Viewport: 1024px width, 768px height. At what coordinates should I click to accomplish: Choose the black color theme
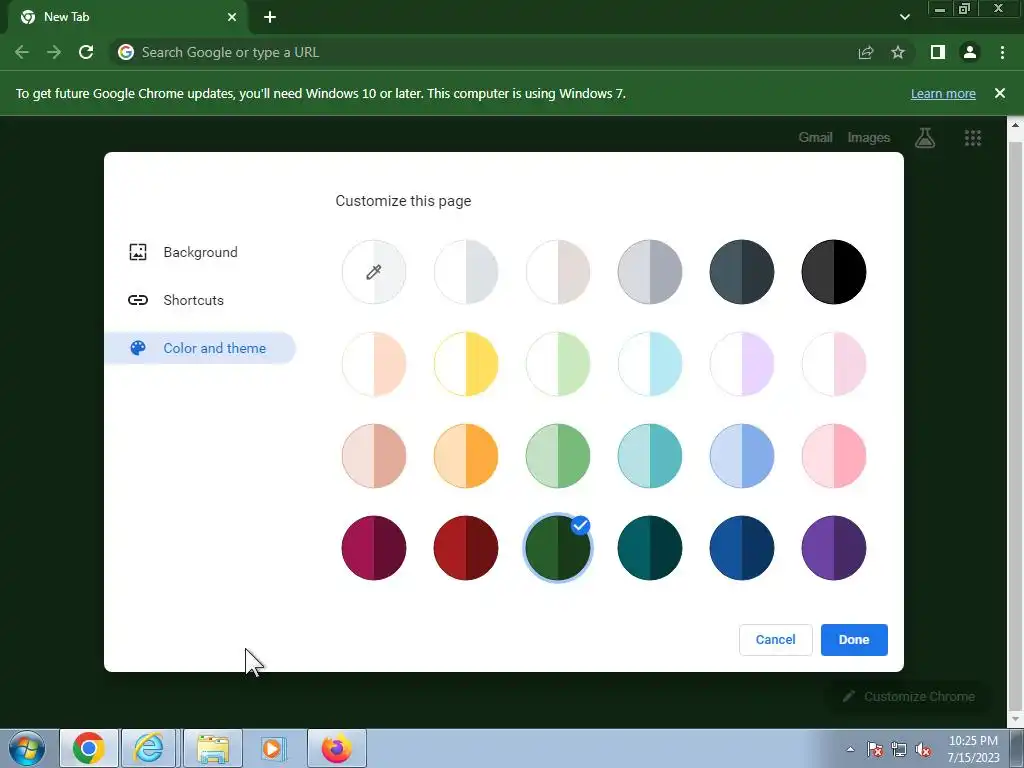click(x=834, y=272)
